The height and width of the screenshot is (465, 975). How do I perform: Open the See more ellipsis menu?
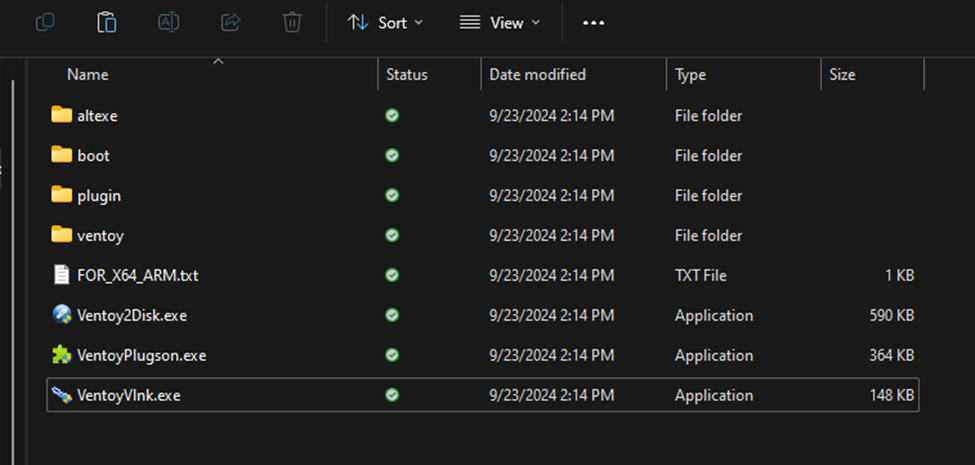(593, 22)
